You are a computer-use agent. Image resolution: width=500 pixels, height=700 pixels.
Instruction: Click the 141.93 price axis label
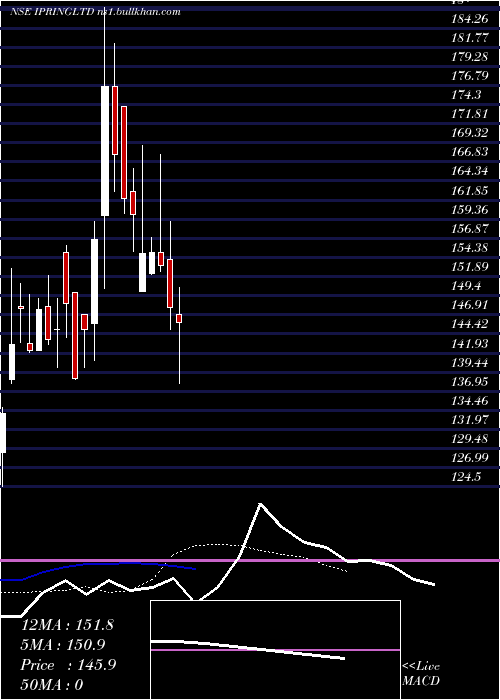[470, 344]
